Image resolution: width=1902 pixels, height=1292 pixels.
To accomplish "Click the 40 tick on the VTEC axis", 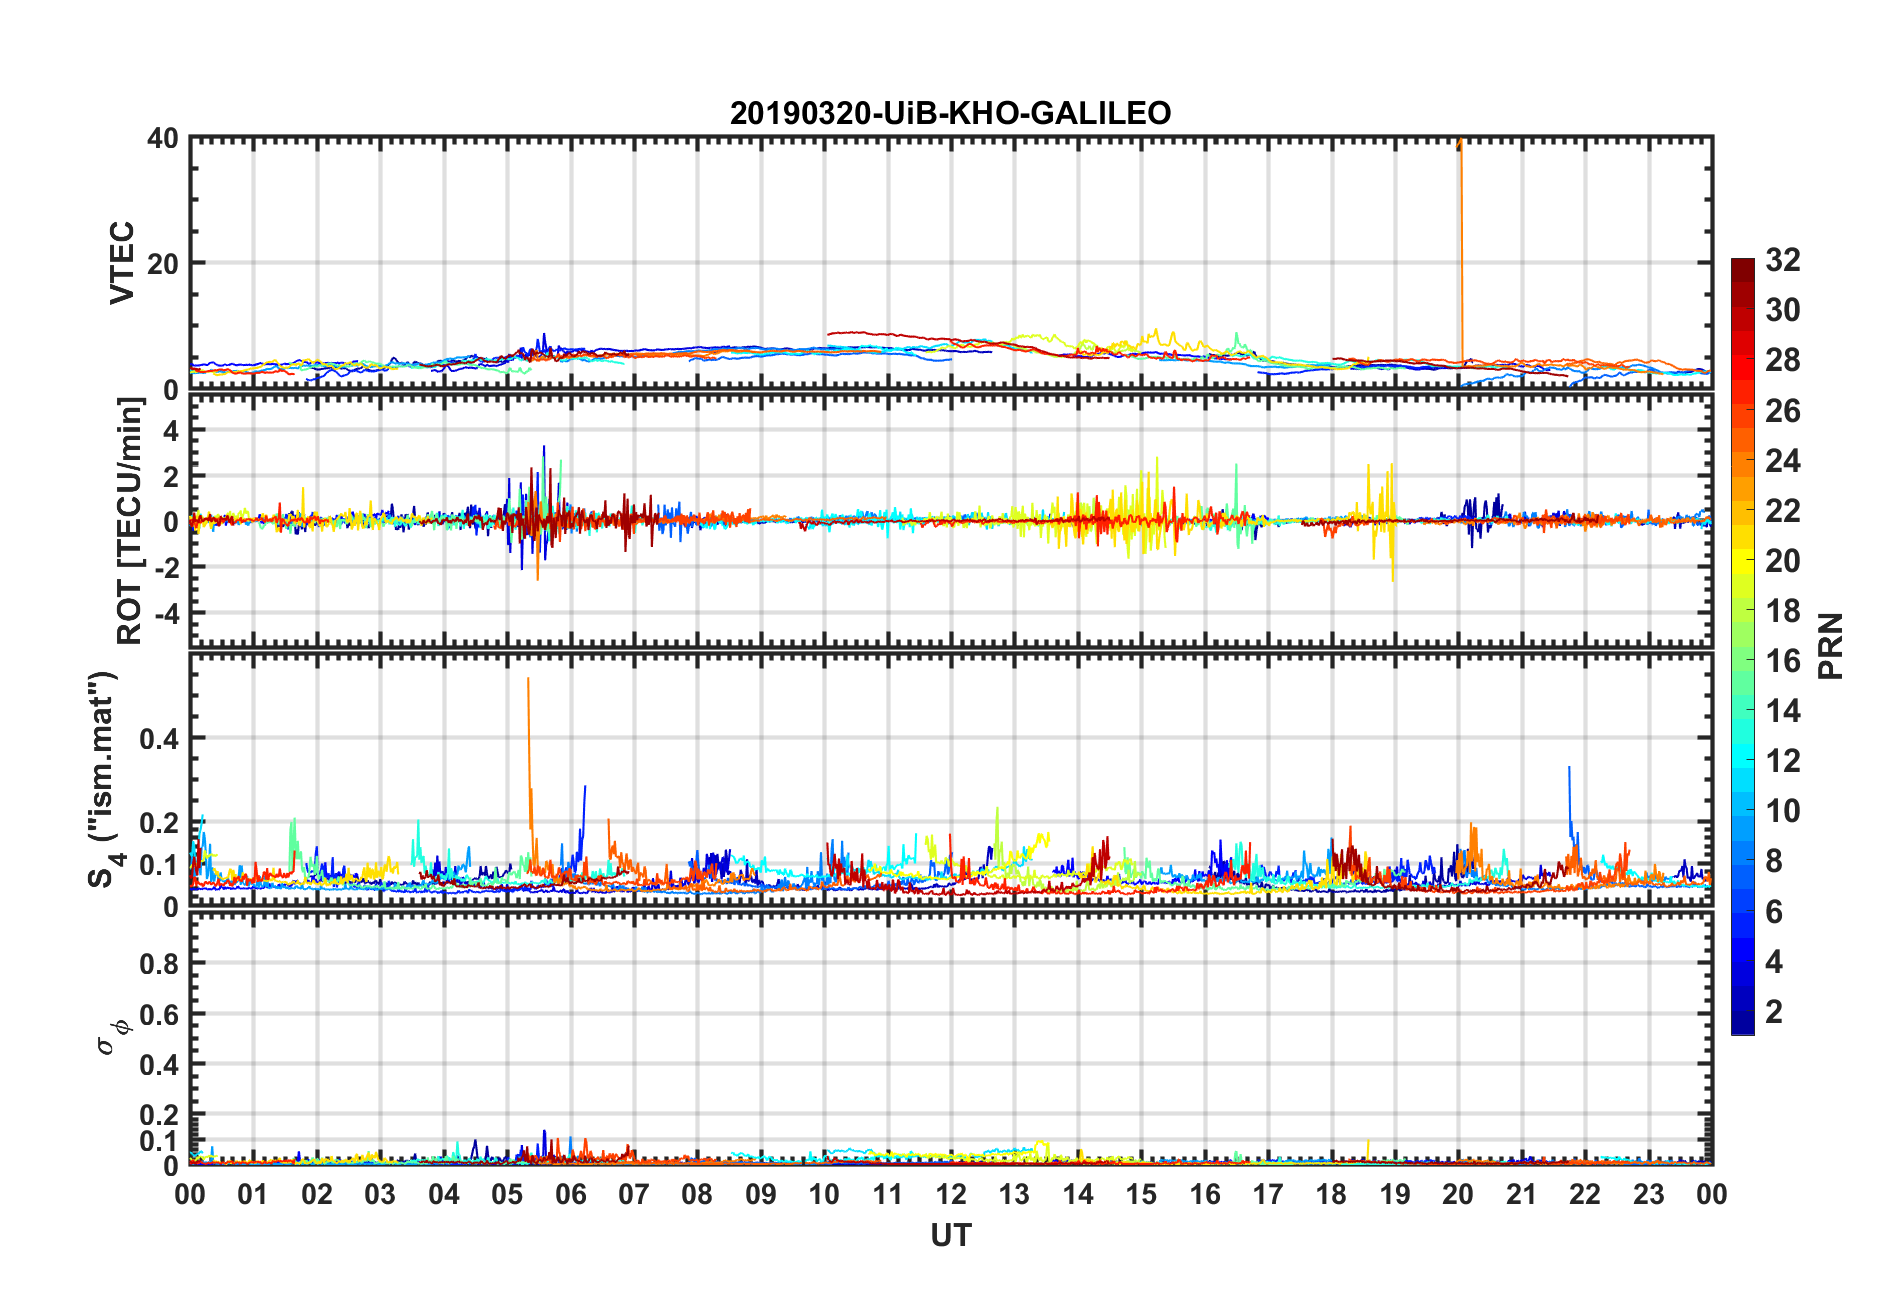I will [x=162, y=138].
